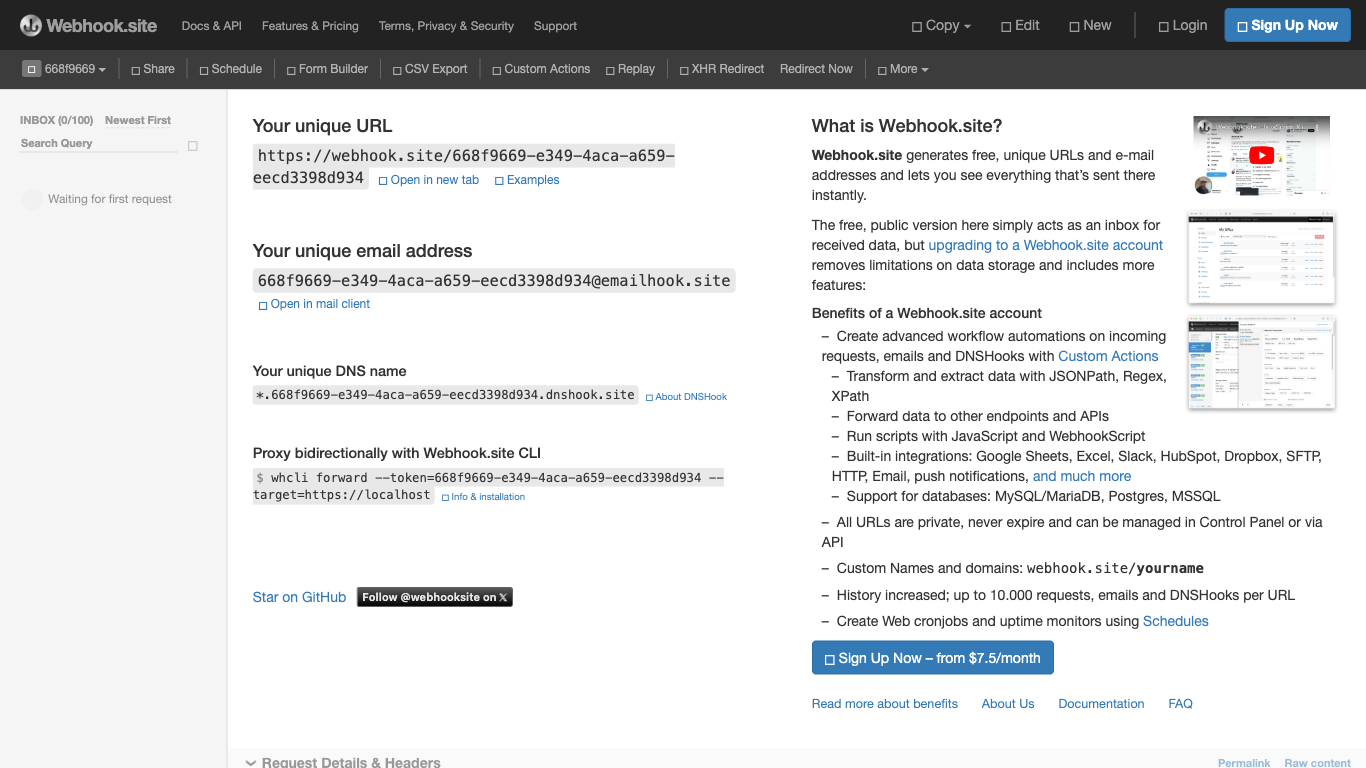Click the Sign Up Now button
The width and height of the screenshot is (1366, 768).
[1287, 26]
